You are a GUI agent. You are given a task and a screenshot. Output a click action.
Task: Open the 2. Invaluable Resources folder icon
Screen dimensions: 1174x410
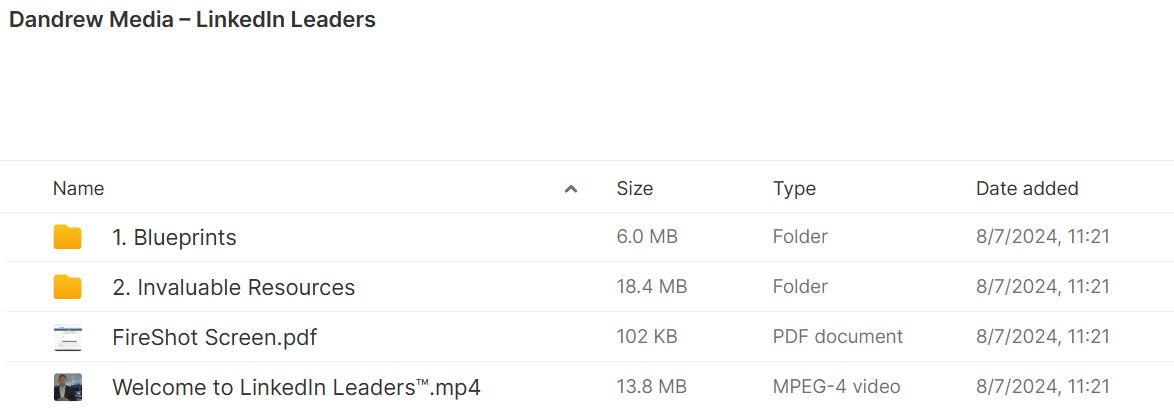[67, 287]
